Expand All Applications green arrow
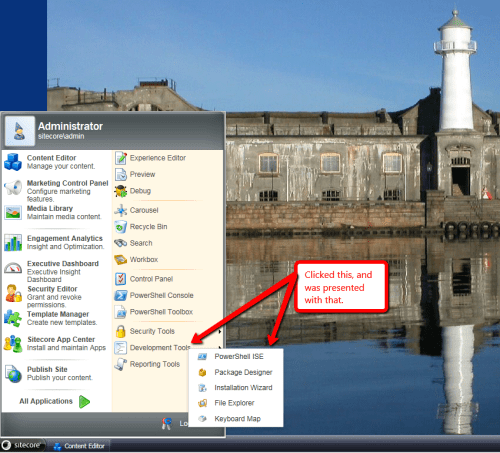The width and height of the screenshot is (500, 453). pyautogui.click(x=84, y=401)
